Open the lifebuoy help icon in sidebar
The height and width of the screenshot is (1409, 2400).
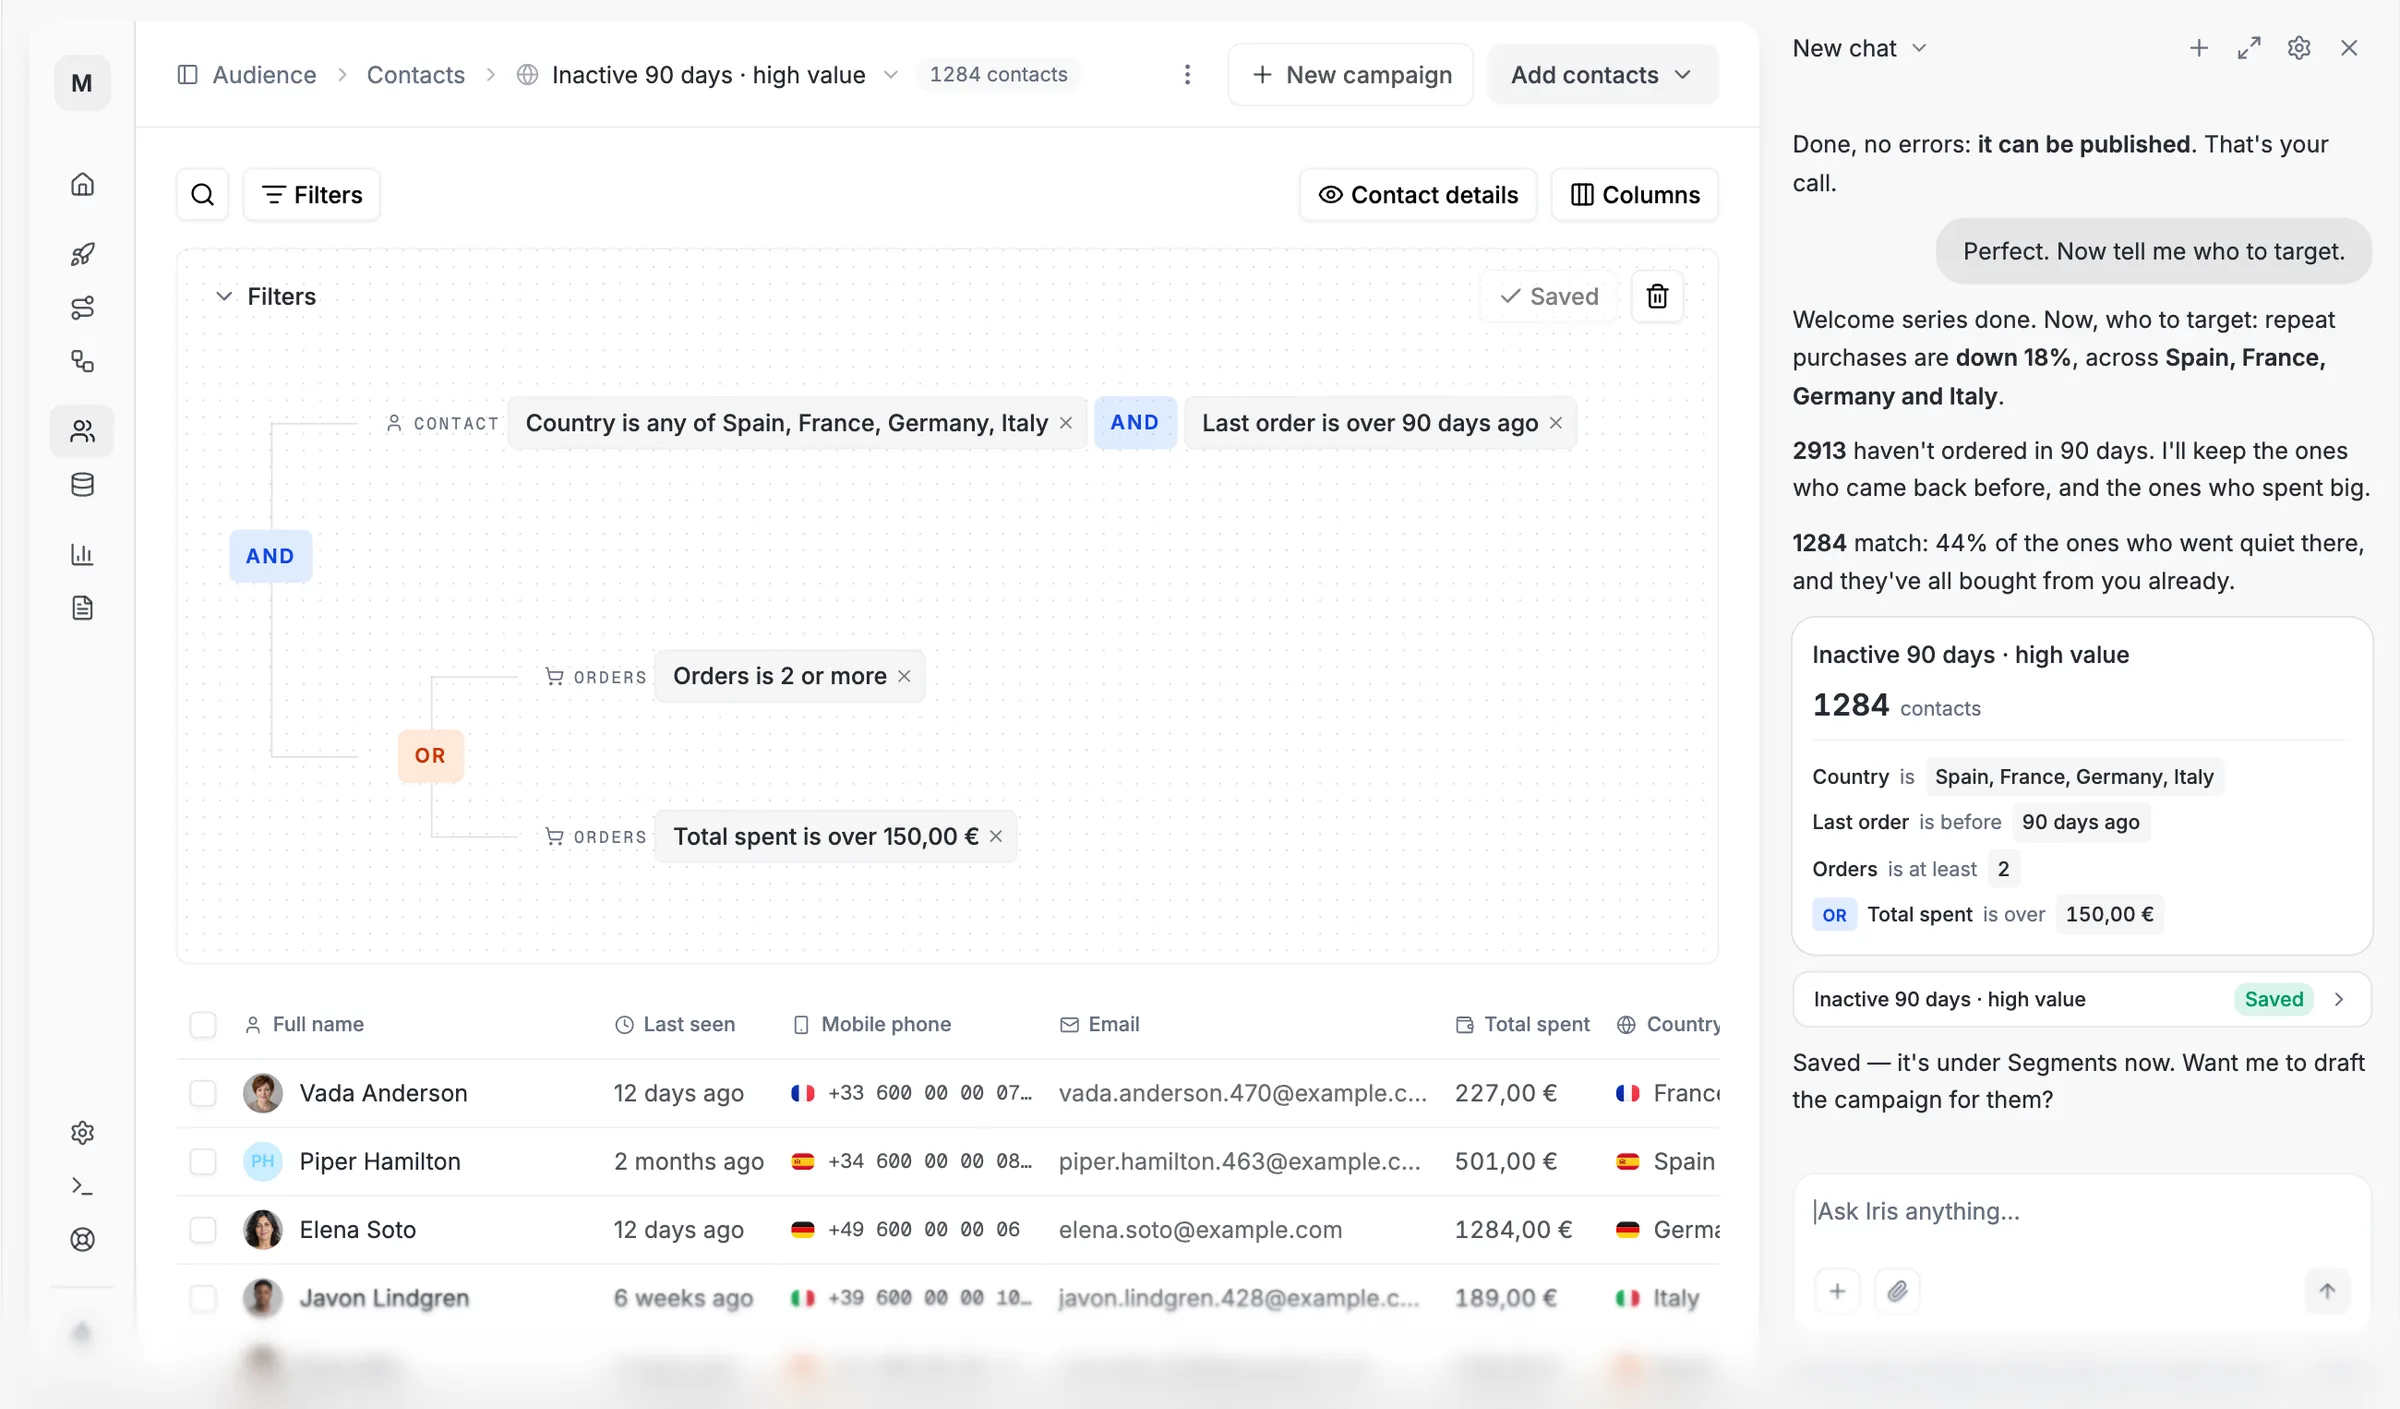[83, 1240]
